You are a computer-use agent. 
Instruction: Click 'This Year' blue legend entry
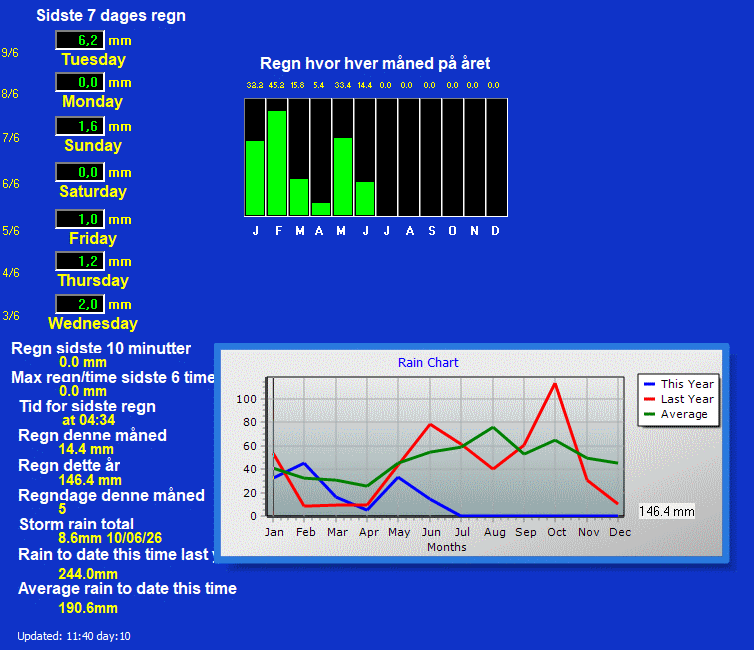click(x=679, y=384)
